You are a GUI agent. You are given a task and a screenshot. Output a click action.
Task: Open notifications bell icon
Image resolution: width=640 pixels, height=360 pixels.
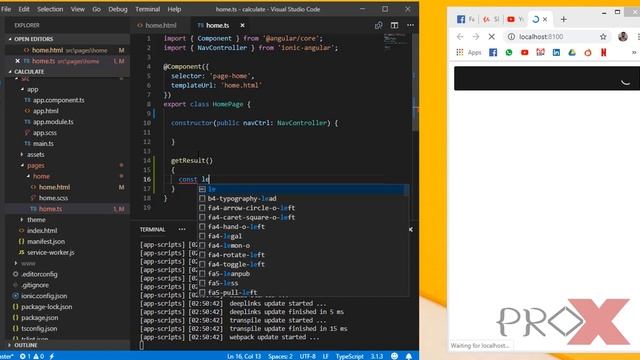click(x=409, y=356)
